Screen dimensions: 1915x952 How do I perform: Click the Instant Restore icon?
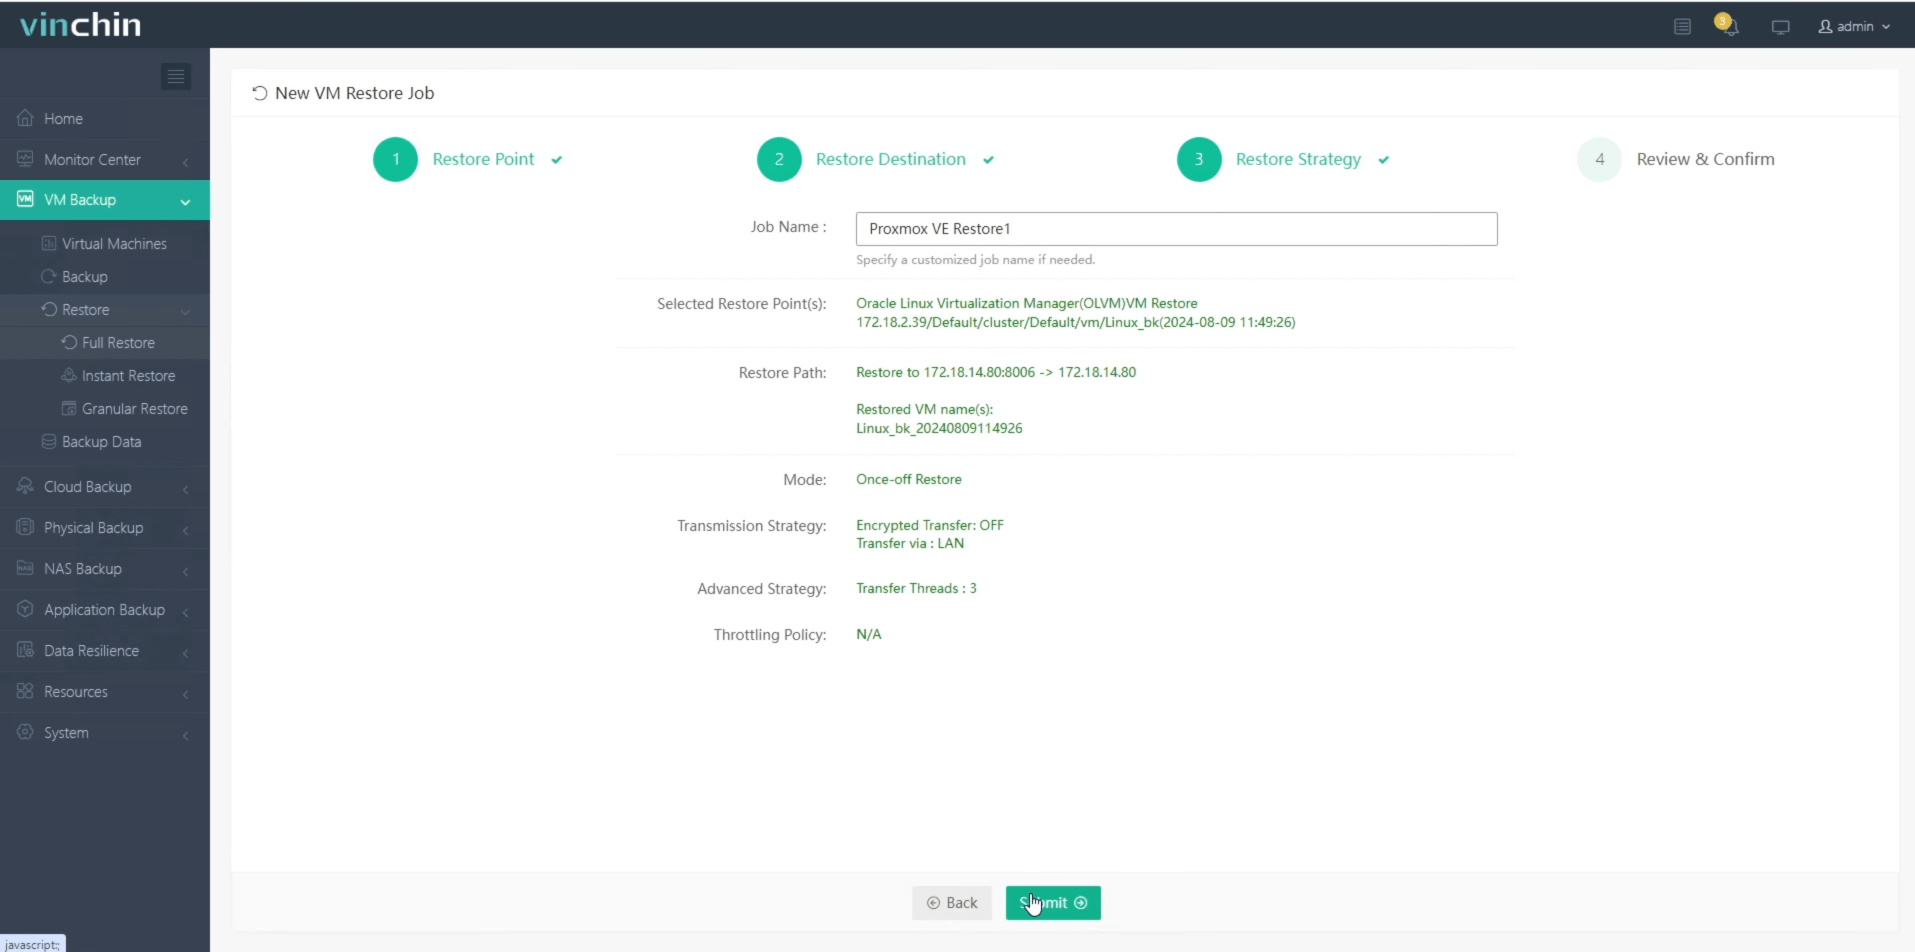[x=69, y=375]
